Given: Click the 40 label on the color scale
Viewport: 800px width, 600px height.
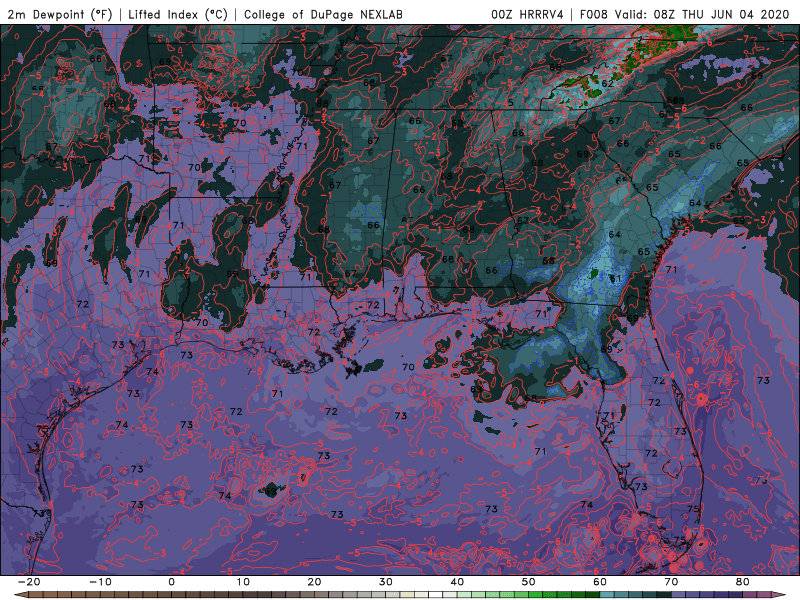Looking at the screenshot, I should tap(457, 582).
